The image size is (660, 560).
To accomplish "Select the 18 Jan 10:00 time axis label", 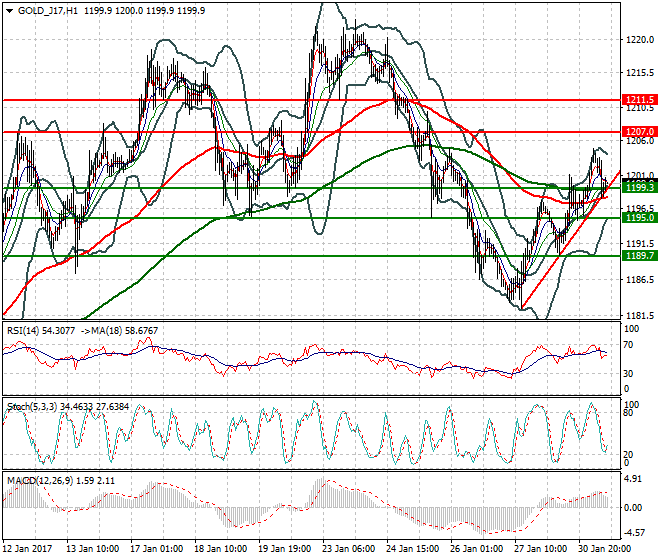I will 221,549.
